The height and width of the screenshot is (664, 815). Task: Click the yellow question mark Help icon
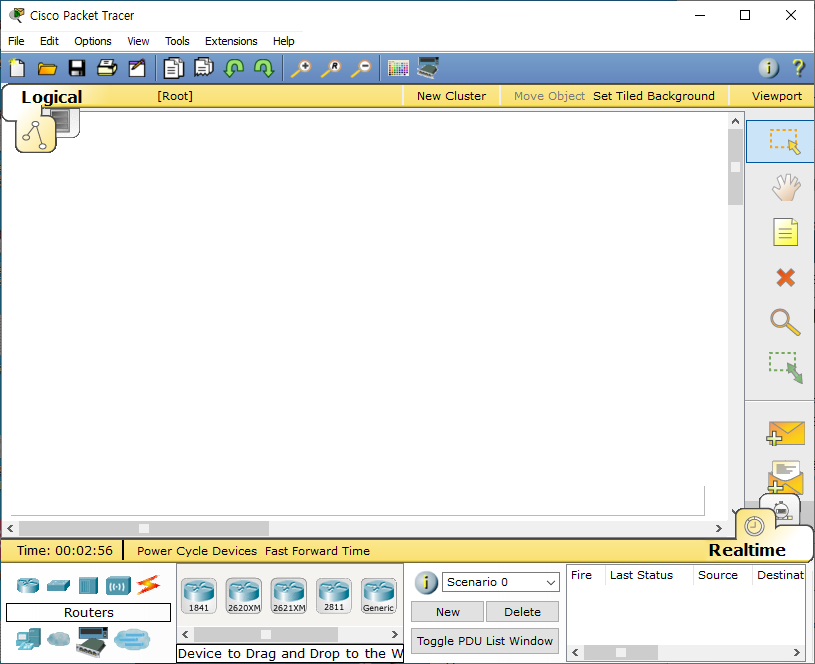click(798, 68)
